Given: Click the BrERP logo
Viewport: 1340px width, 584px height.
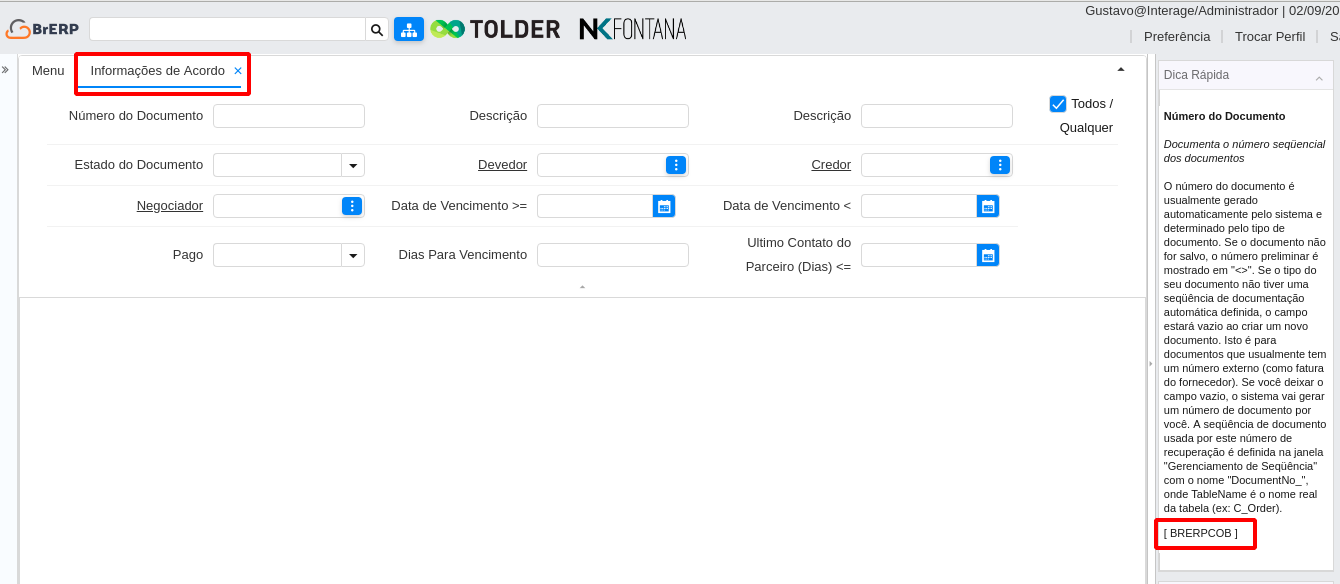Looking at the screenshot, I should 41,29.
